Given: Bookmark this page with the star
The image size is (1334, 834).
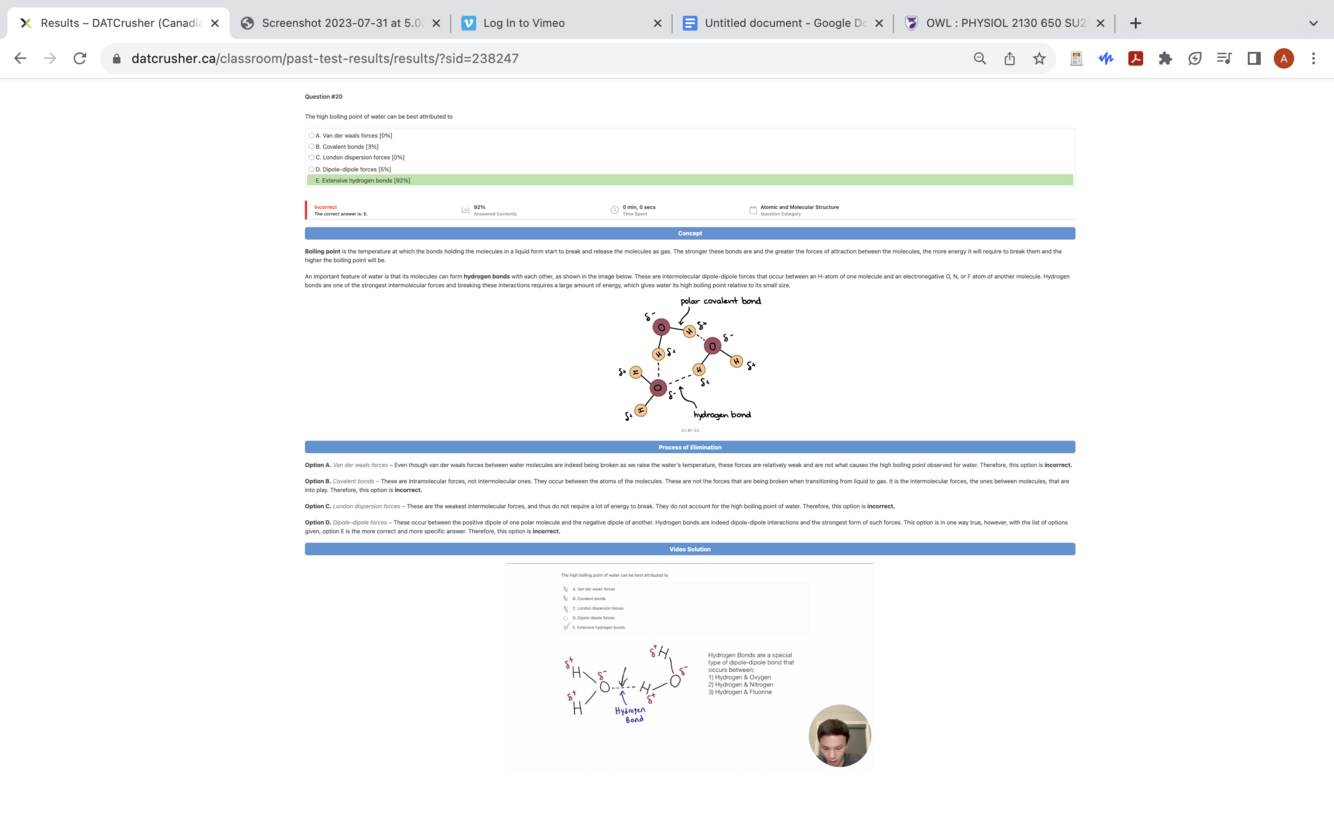Looking at the screenshot, I should (x=1040, y=58).
